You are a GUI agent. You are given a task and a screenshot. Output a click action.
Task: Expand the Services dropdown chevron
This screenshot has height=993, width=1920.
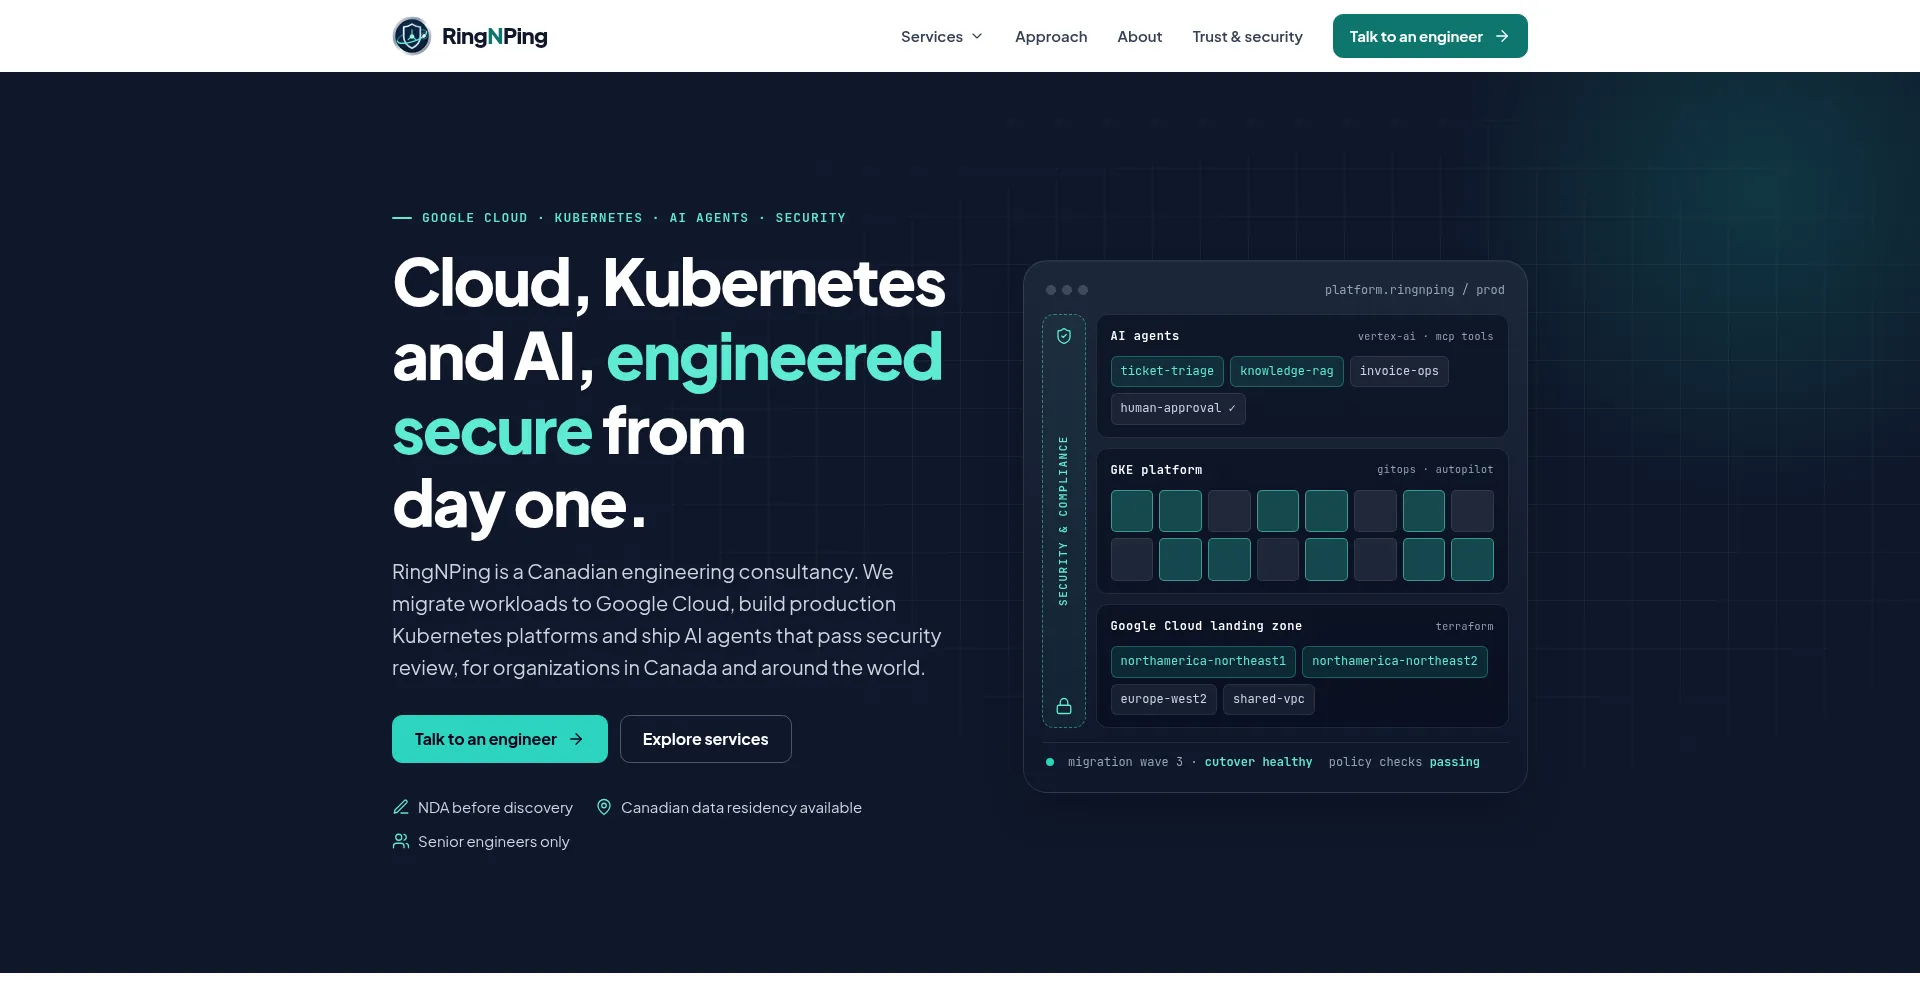point(977,36)
